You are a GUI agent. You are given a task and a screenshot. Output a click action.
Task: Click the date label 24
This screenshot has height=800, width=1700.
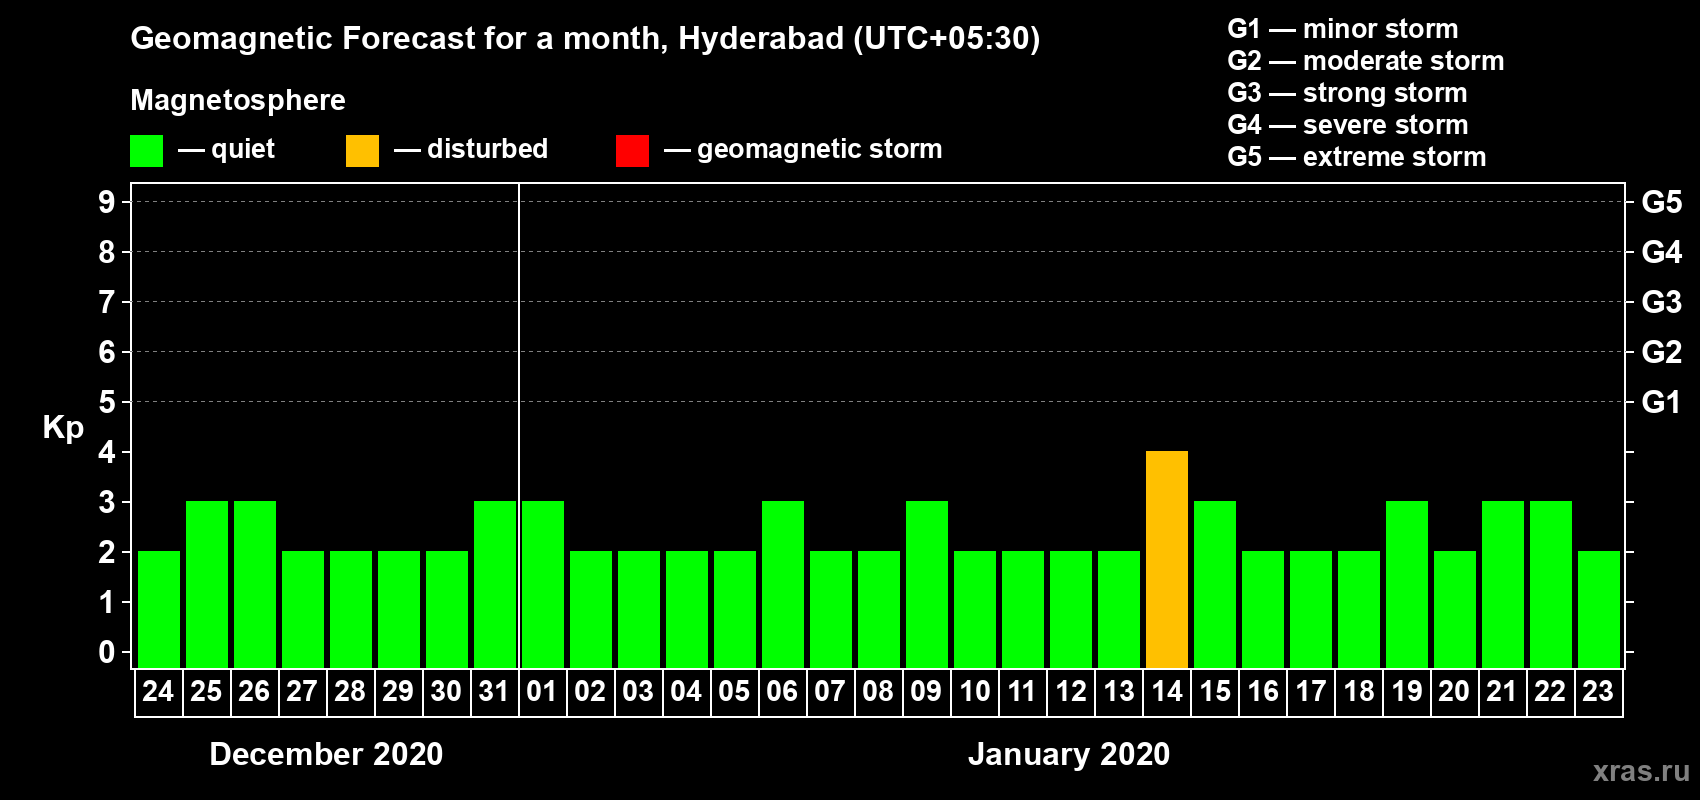[158, 691]
